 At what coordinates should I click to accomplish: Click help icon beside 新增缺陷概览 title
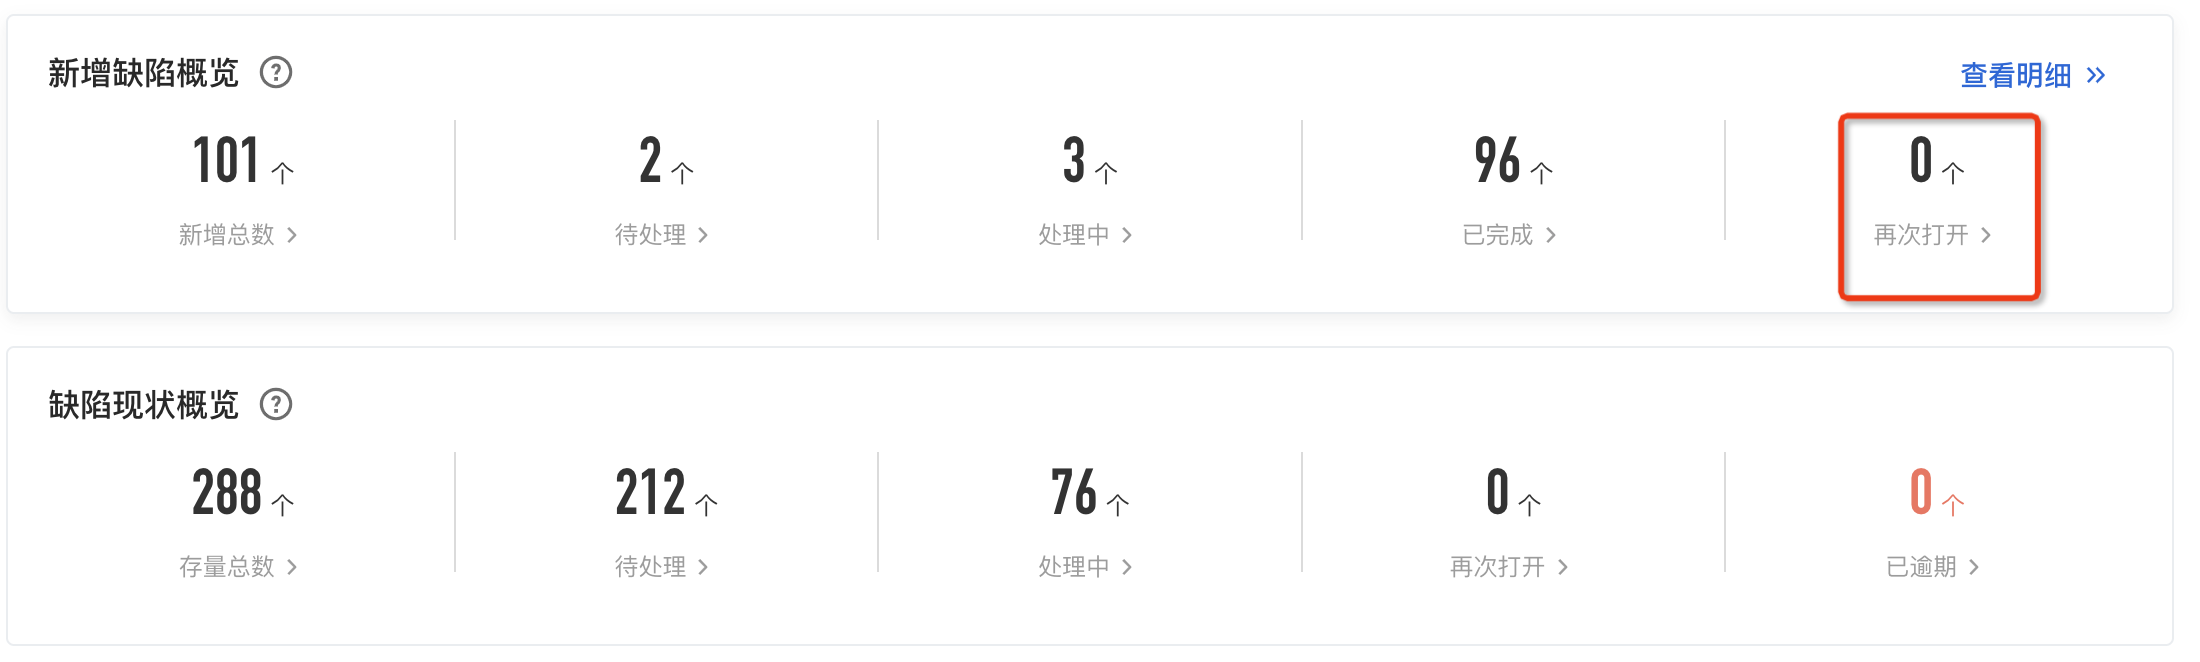click(x=276, y=73)
